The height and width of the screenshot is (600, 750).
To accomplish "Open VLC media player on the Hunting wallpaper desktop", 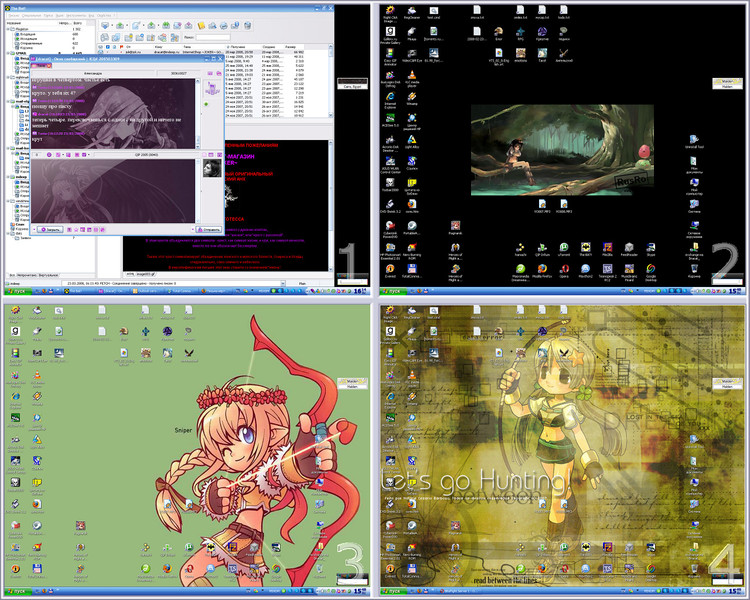I will point(411,377).
